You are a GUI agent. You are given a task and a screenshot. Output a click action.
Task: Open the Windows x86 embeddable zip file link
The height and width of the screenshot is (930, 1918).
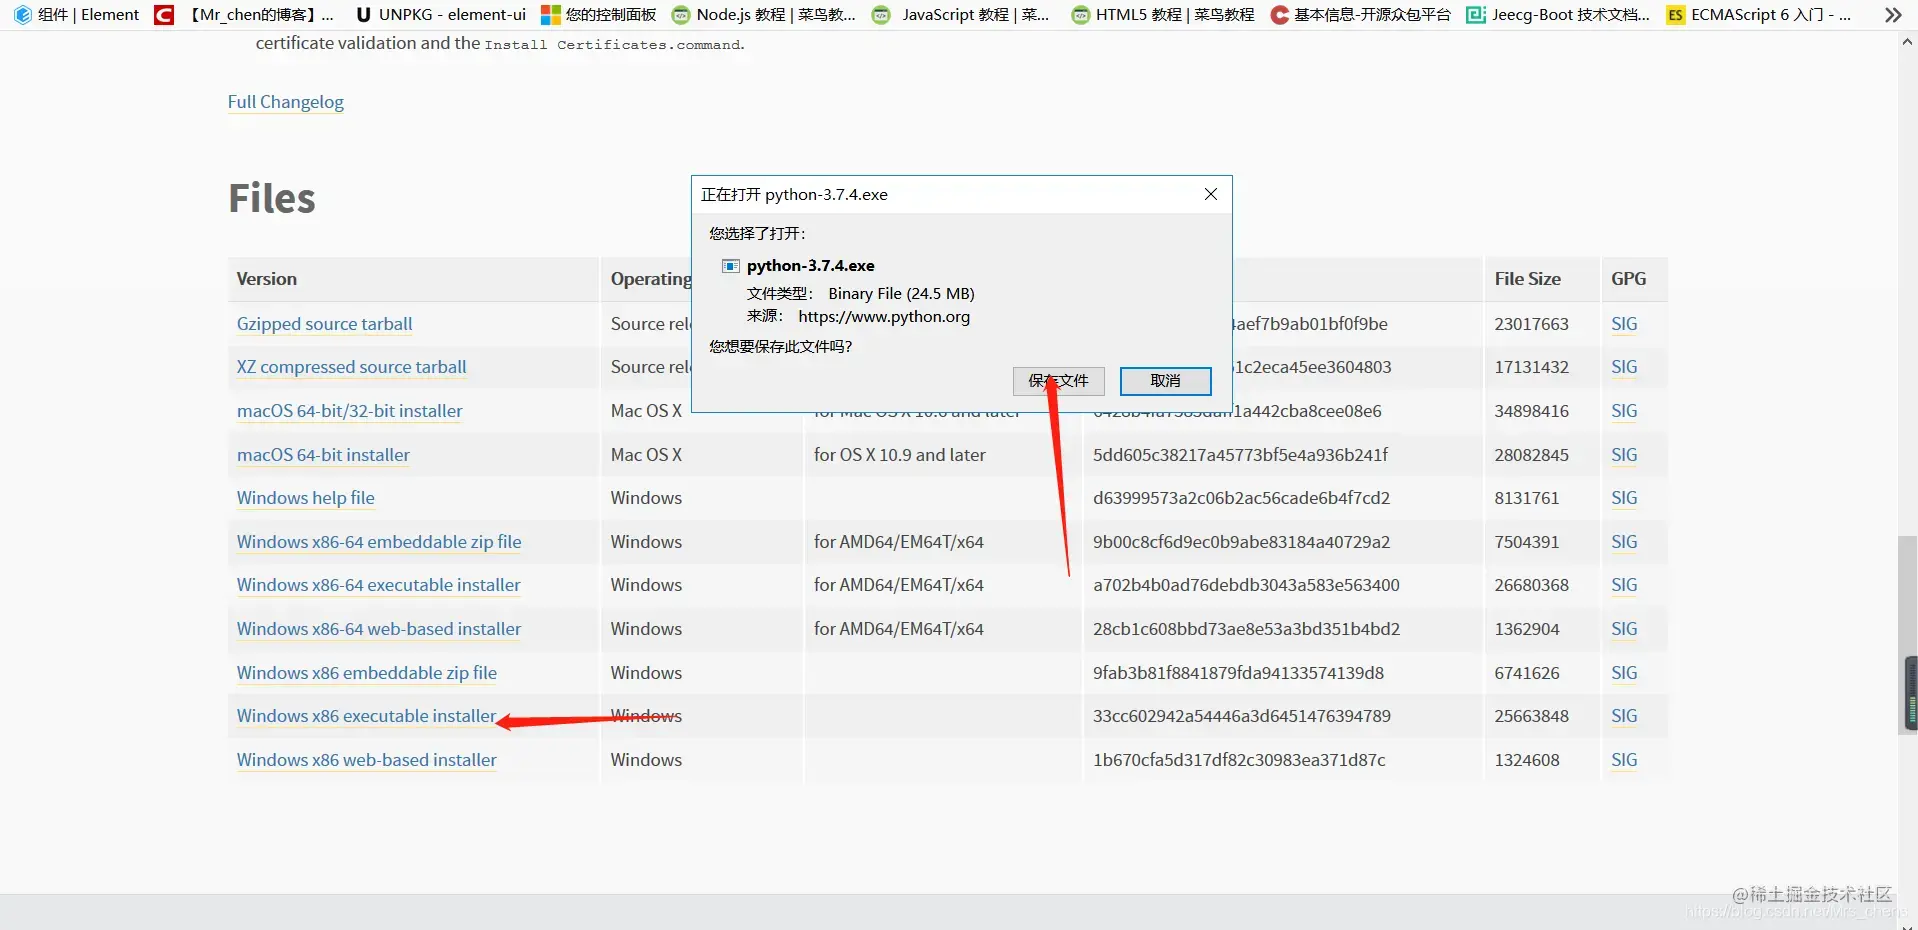point(366,673)
